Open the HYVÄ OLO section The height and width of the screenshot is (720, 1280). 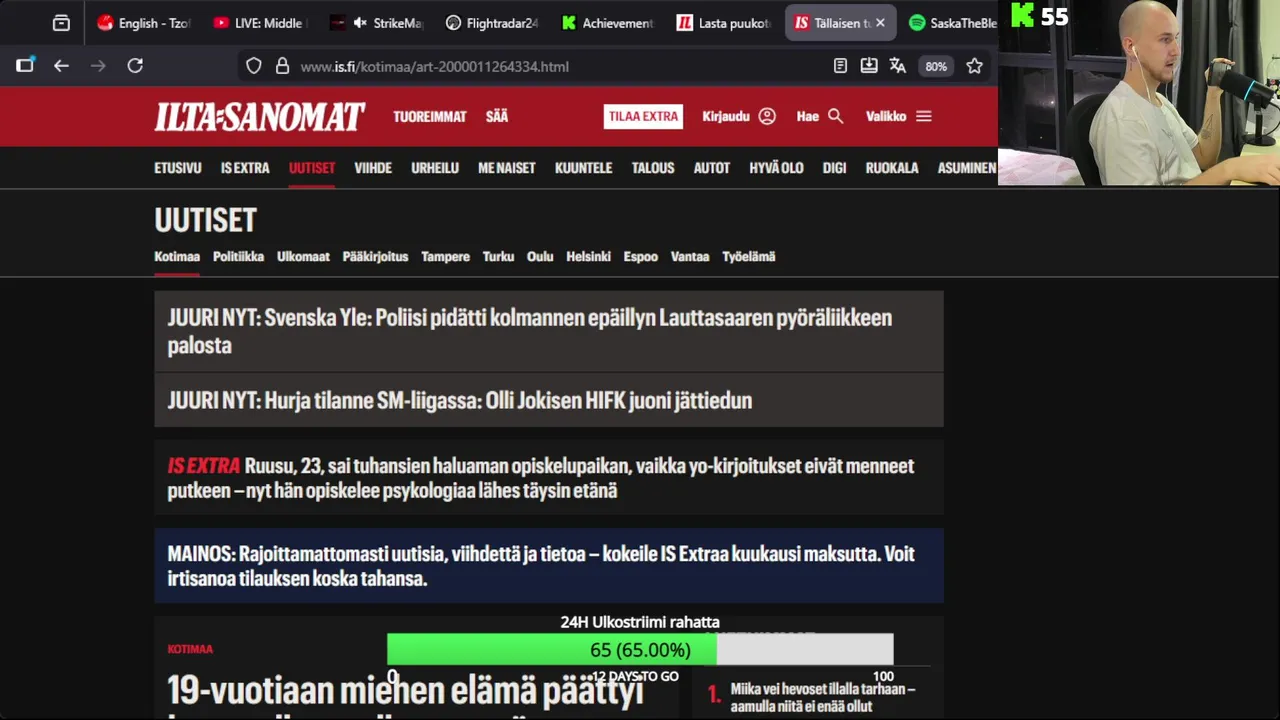[x=776, y=168]
